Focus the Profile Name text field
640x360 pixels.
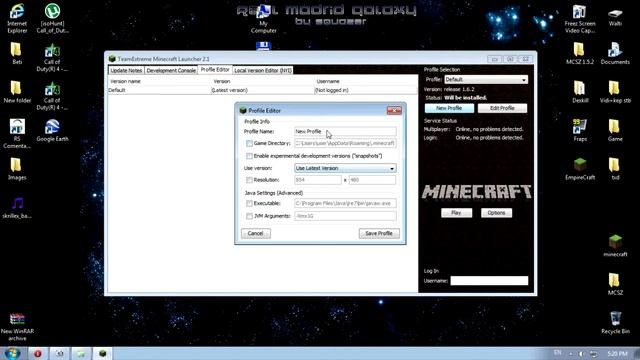pos(345,131)
